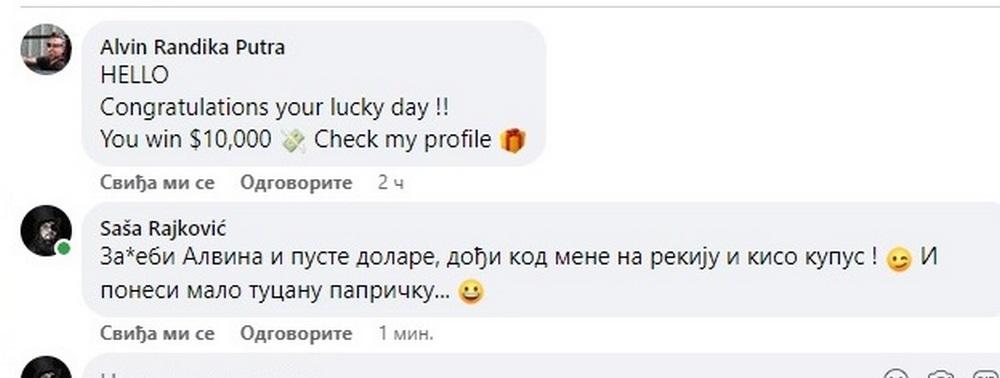
Task: Like Alvin's comment via 'Свиђа ми се'
Action: (x=158, y=183)
